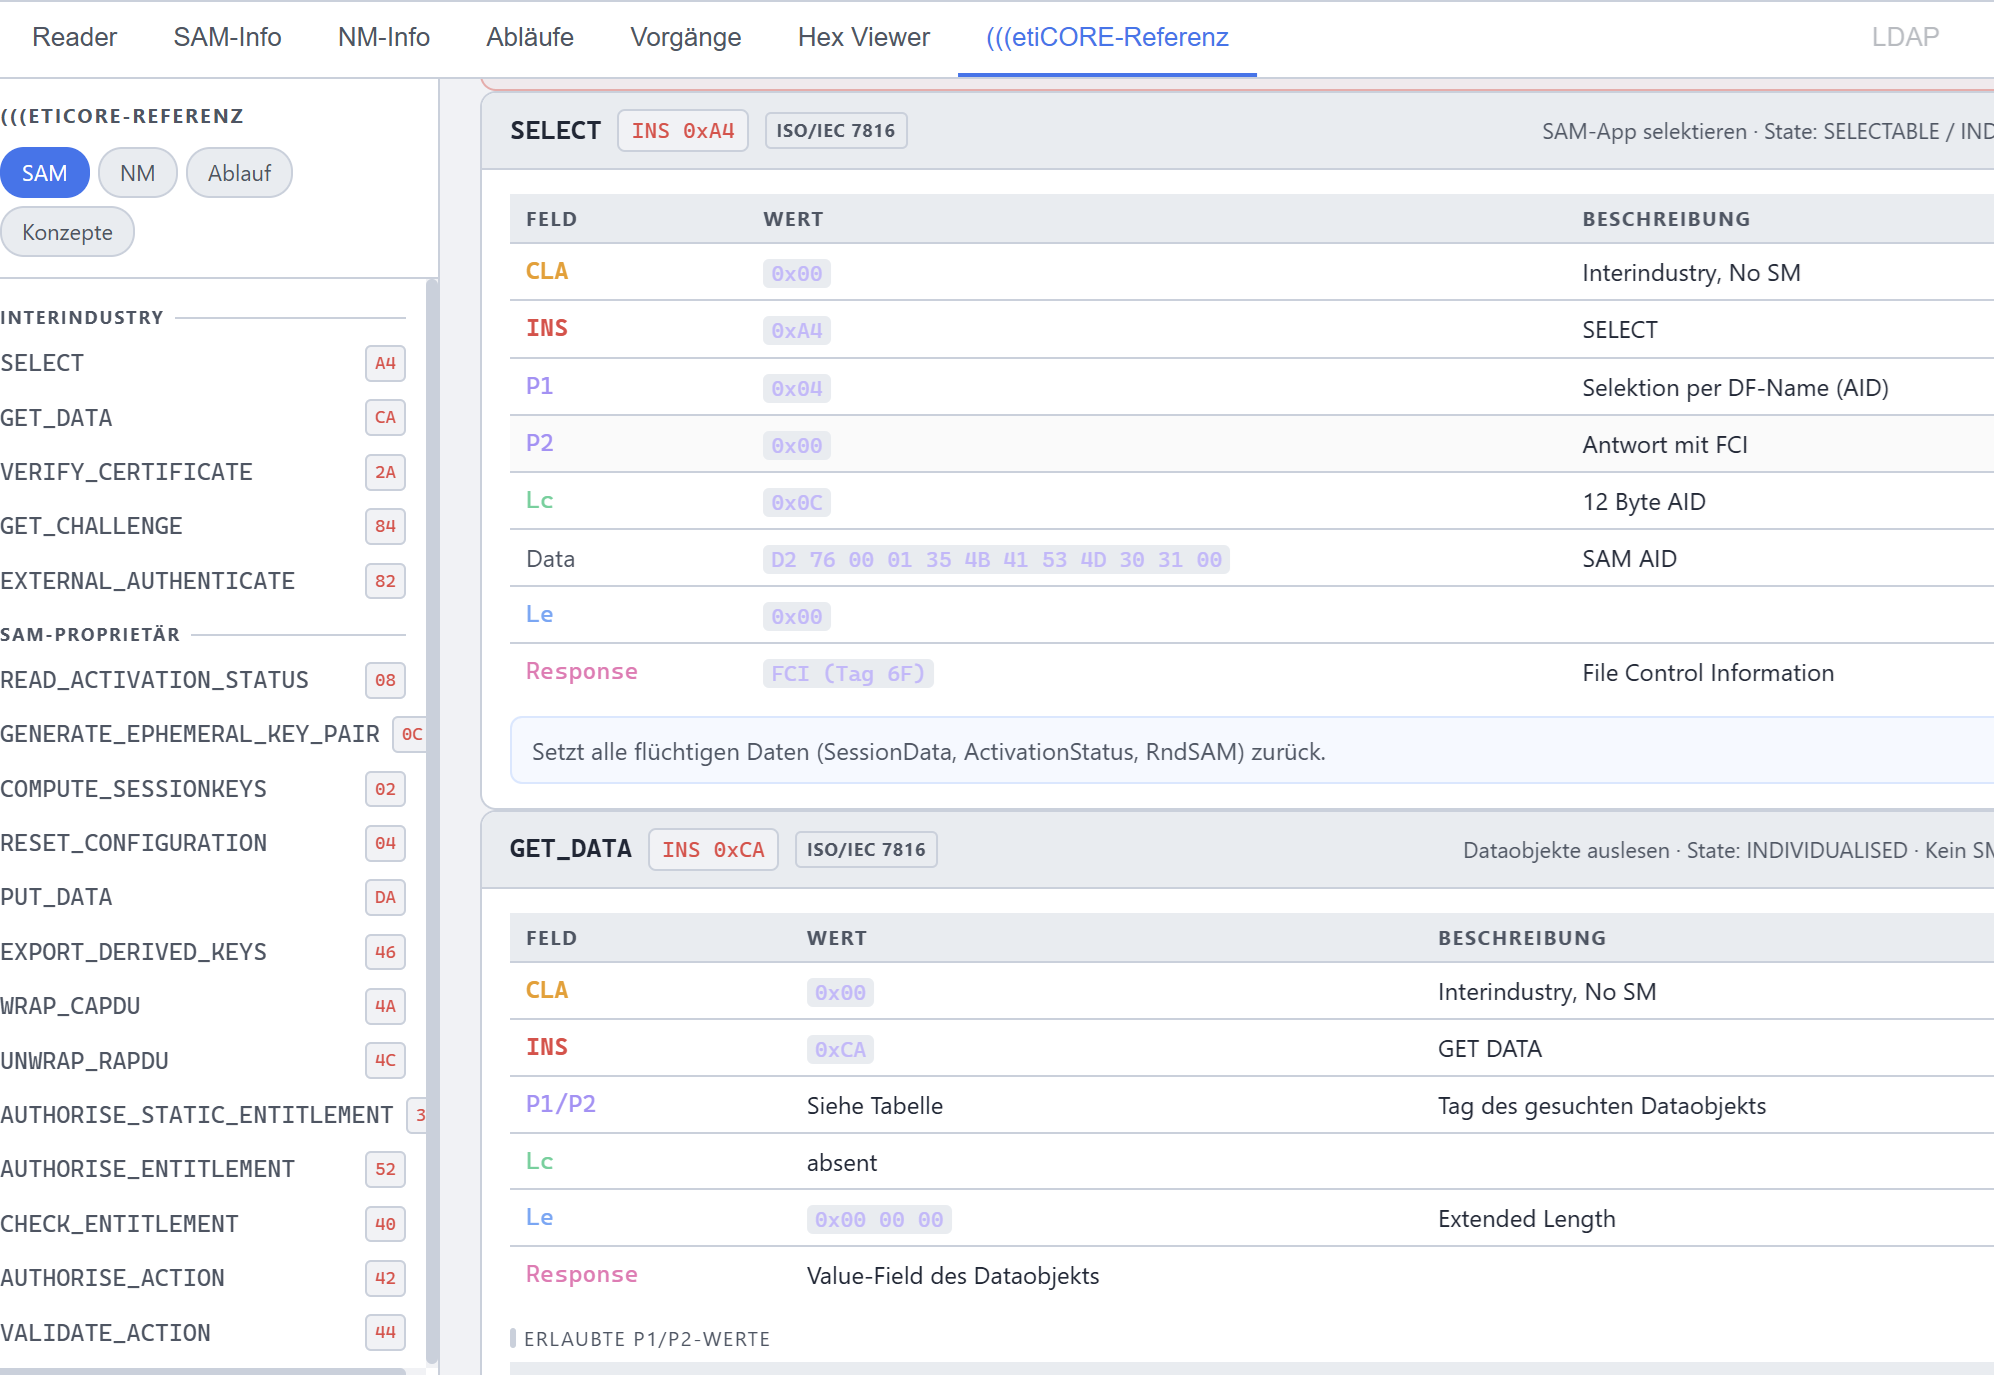
Task: Open PUT_DATA in sidebar list
Action: (203, 897)
